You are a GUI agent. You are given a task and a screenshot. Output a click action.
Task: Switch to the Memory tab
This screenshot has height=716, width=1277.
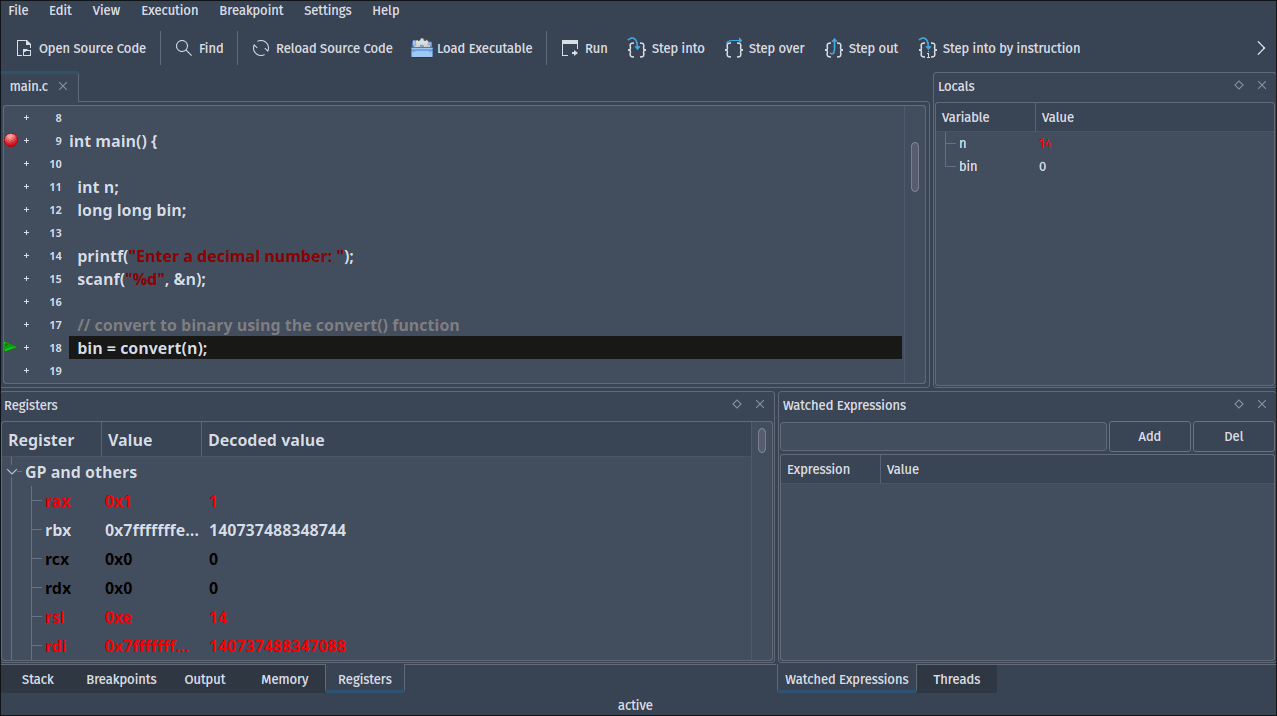coord(284,679)
